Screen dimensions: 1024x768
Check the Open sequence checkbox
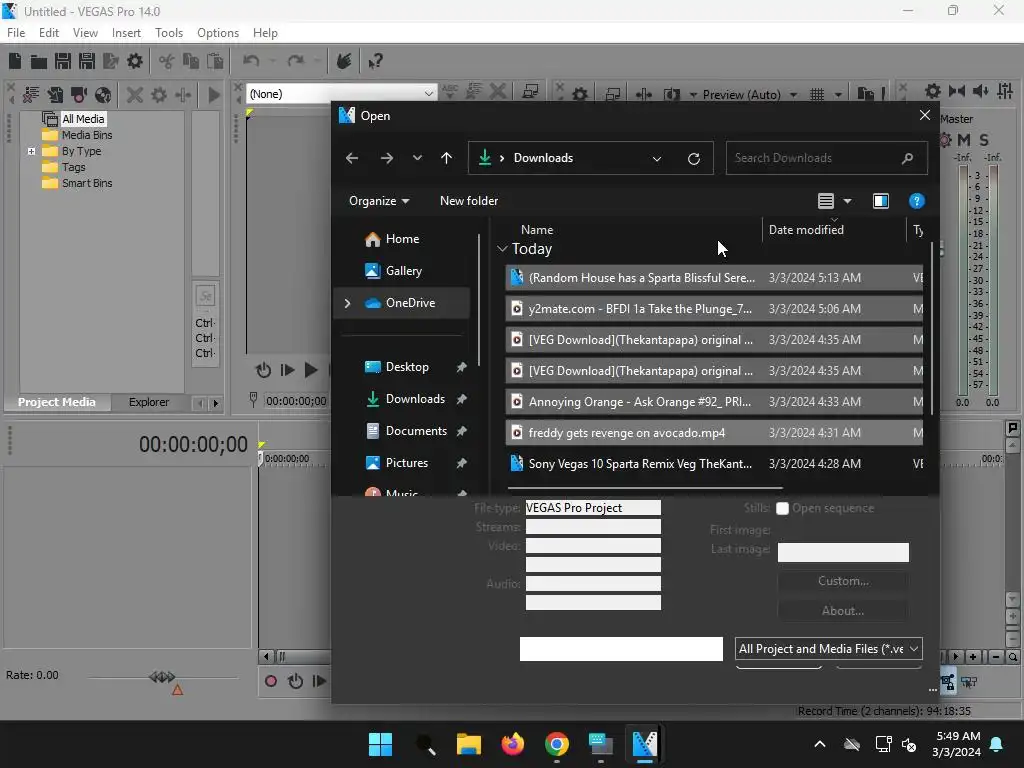click(x=782, y=508)
